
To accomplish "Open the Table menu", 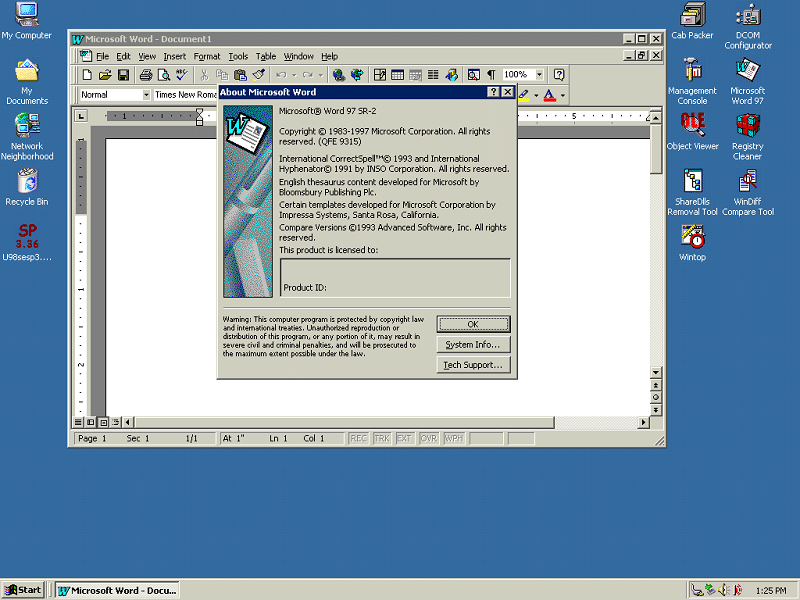I will [x=266, y=56].
